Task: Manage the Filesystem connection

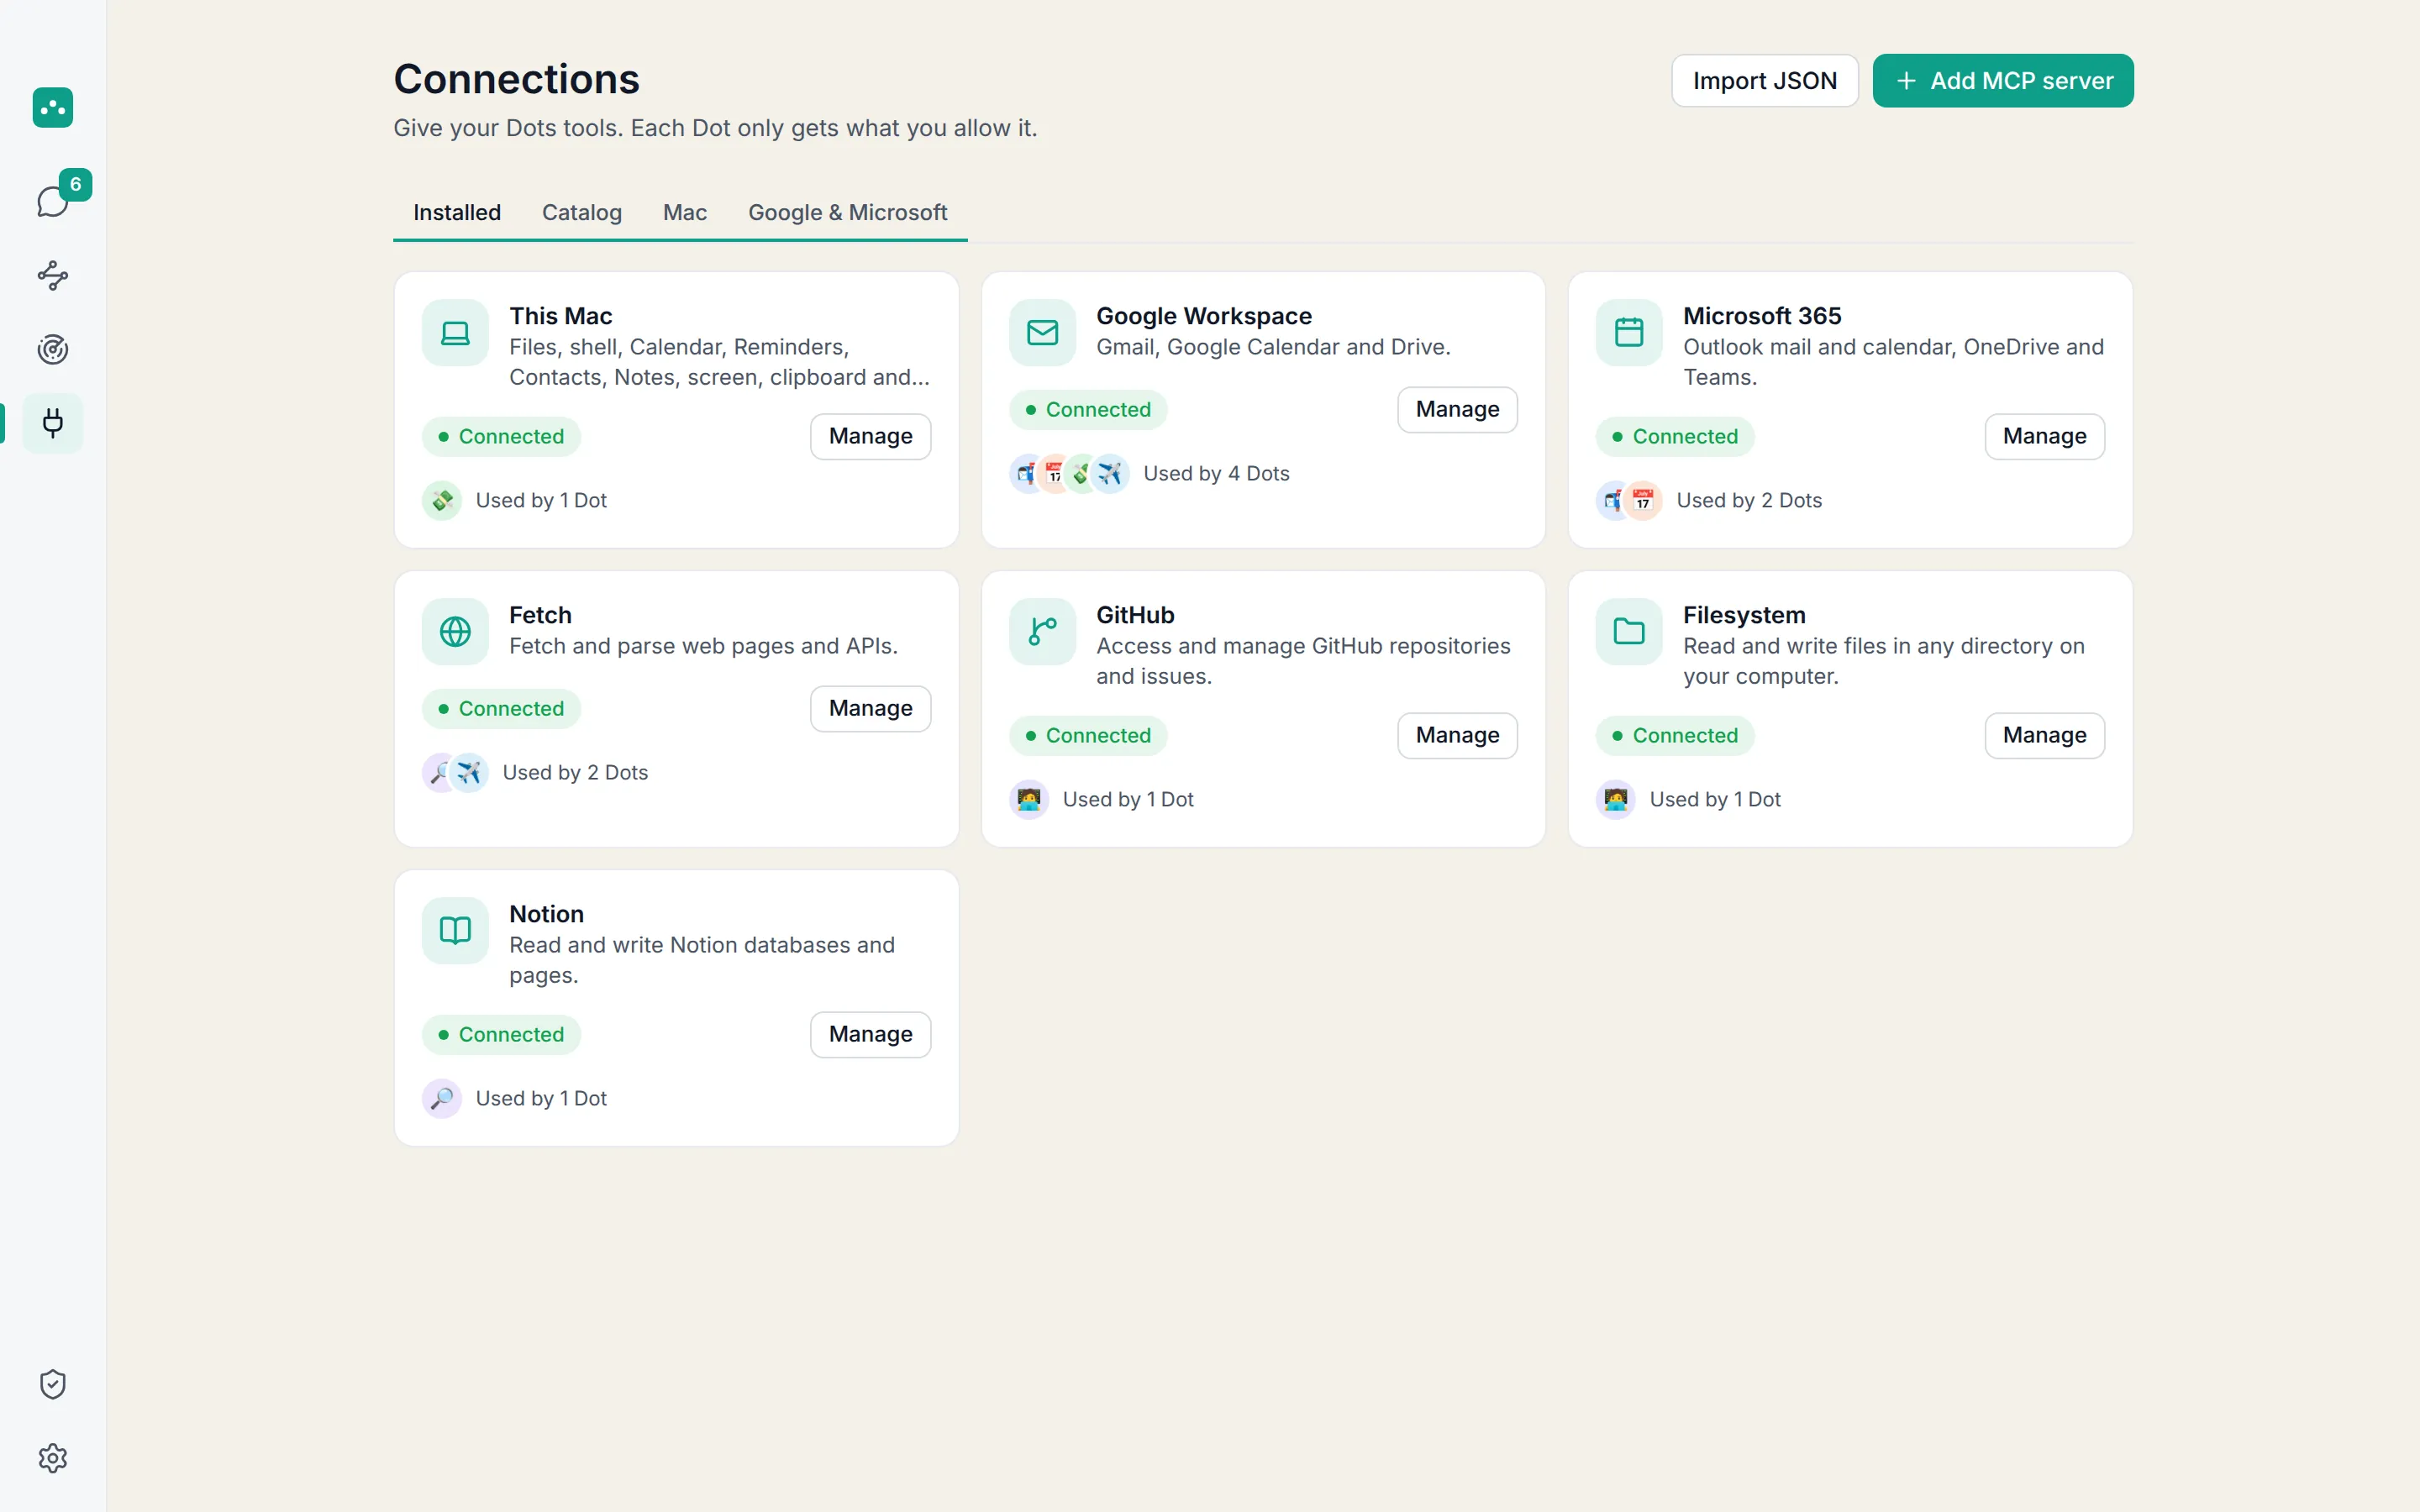Action: tap(2044, 735)
